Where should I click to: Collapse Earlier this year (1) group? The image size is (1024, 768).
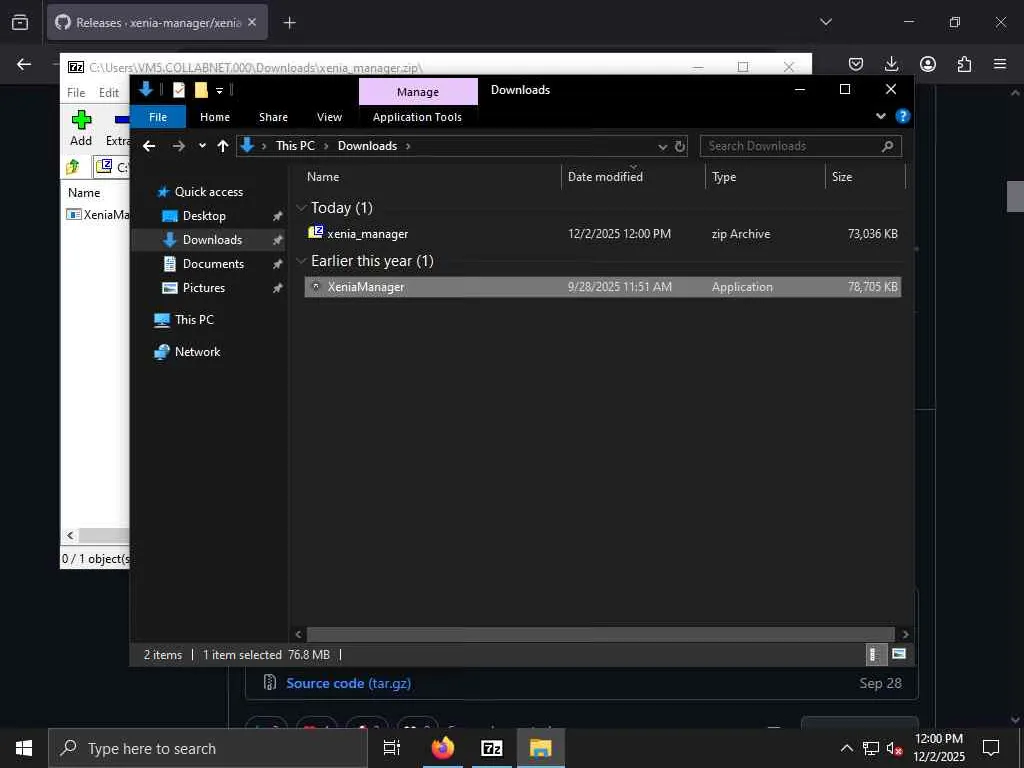301,261
